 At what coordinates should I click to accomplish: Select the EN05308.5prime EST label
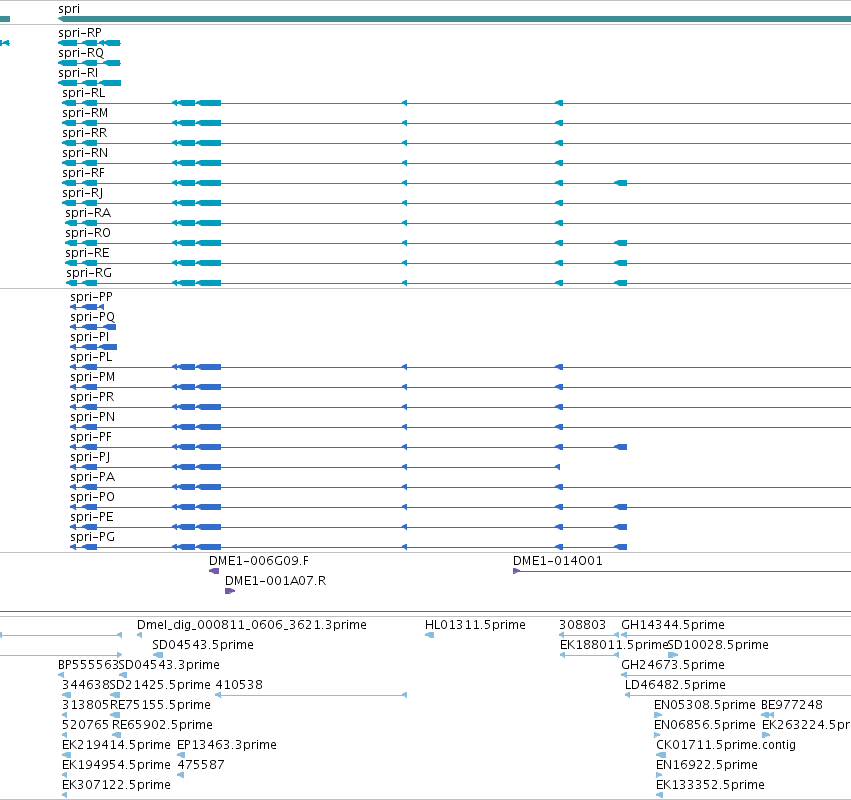point(704,706)
